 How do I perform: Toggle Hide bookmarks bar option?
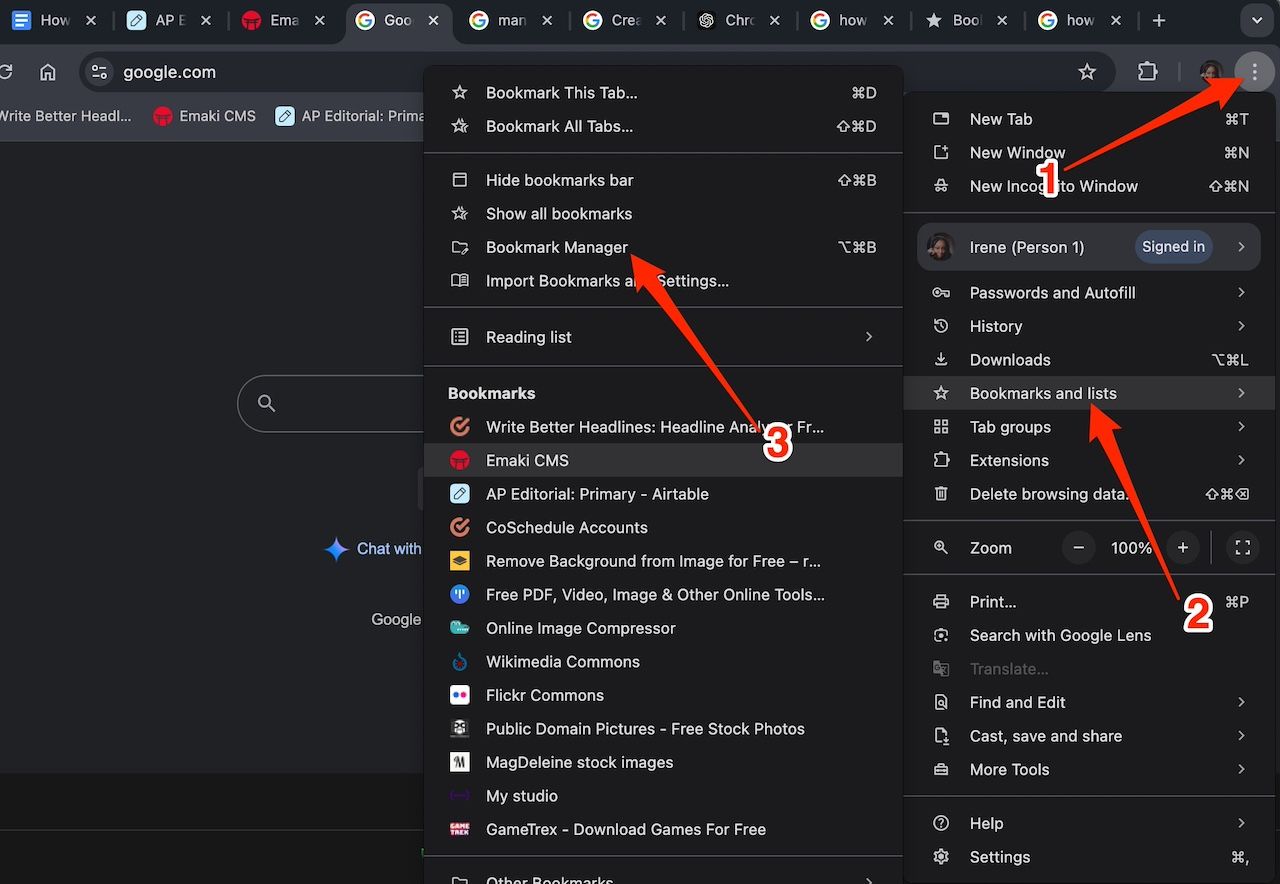pos(663,180)
